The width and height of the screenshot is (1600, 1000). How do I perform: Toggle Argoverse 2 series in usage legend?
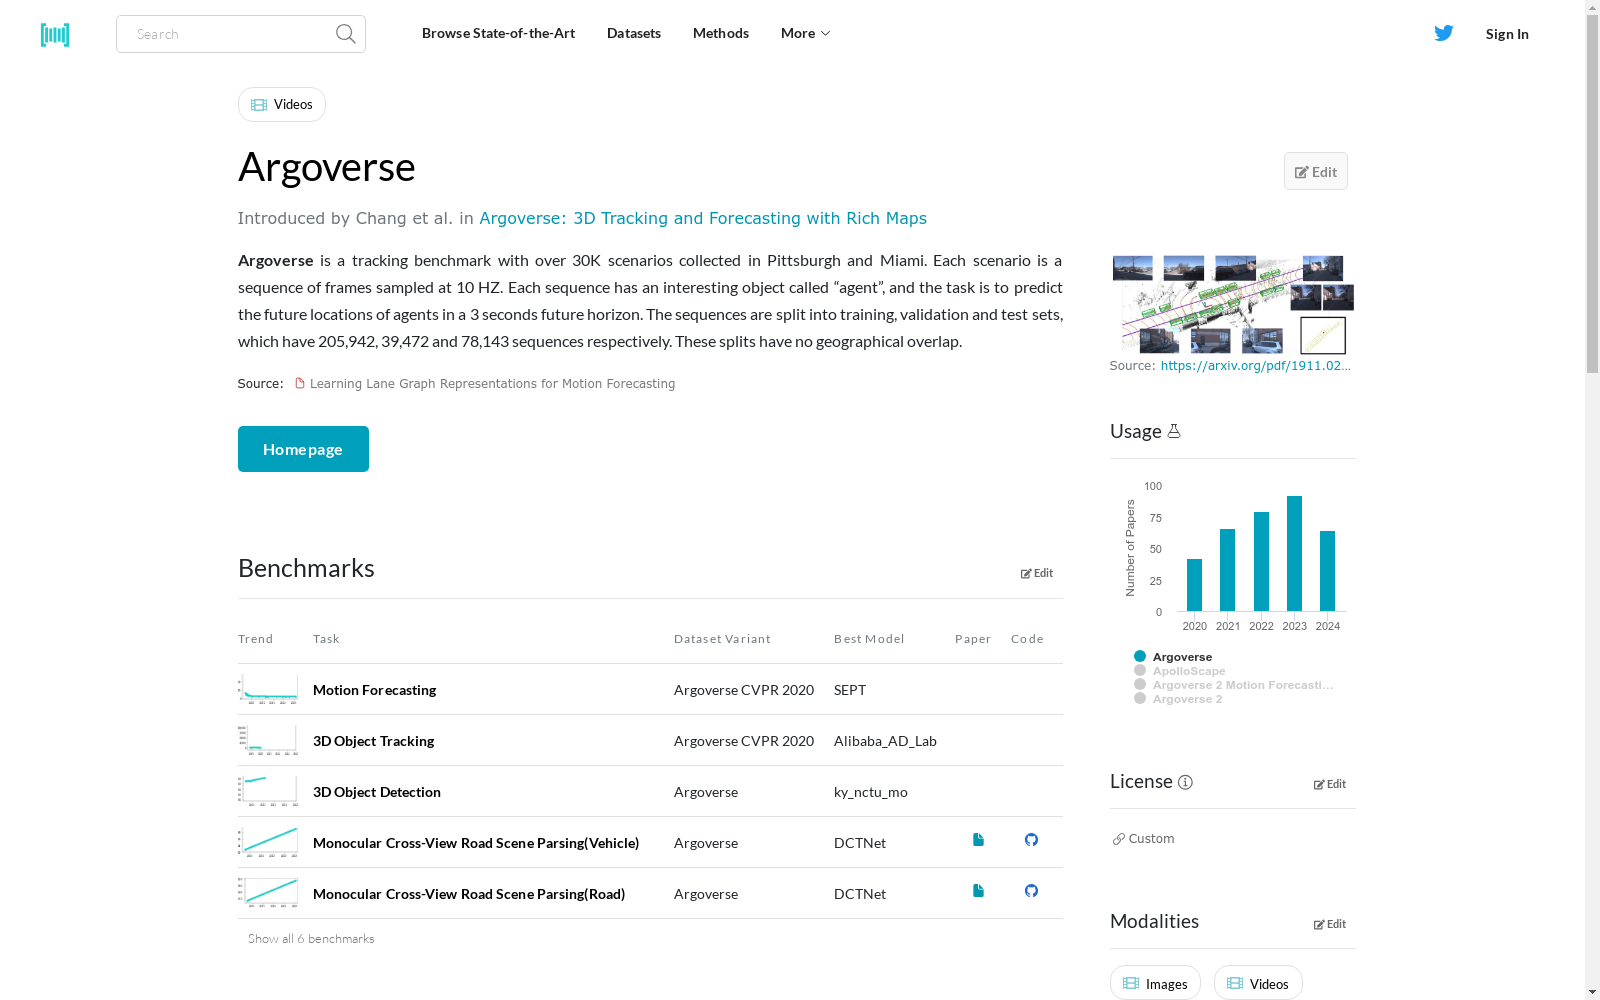coord(1178,699)
